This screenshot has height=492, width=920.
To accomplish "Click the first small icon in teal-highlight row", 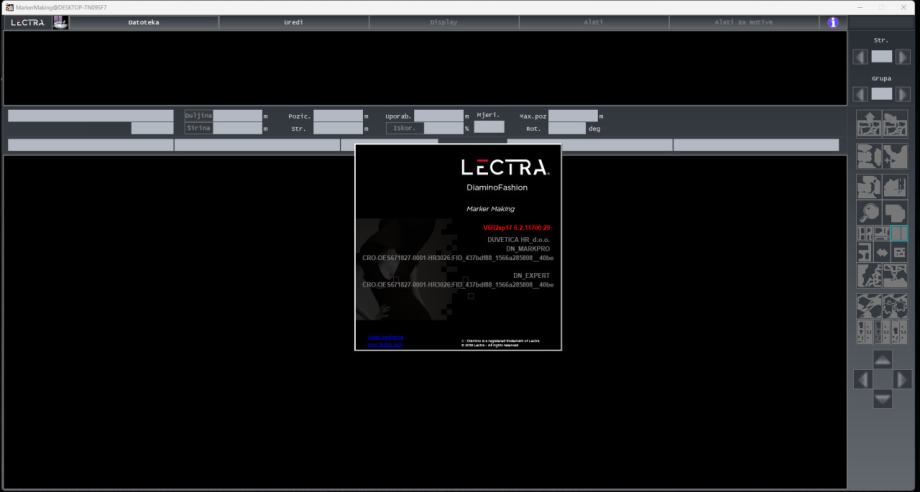I will click(865, 234).
